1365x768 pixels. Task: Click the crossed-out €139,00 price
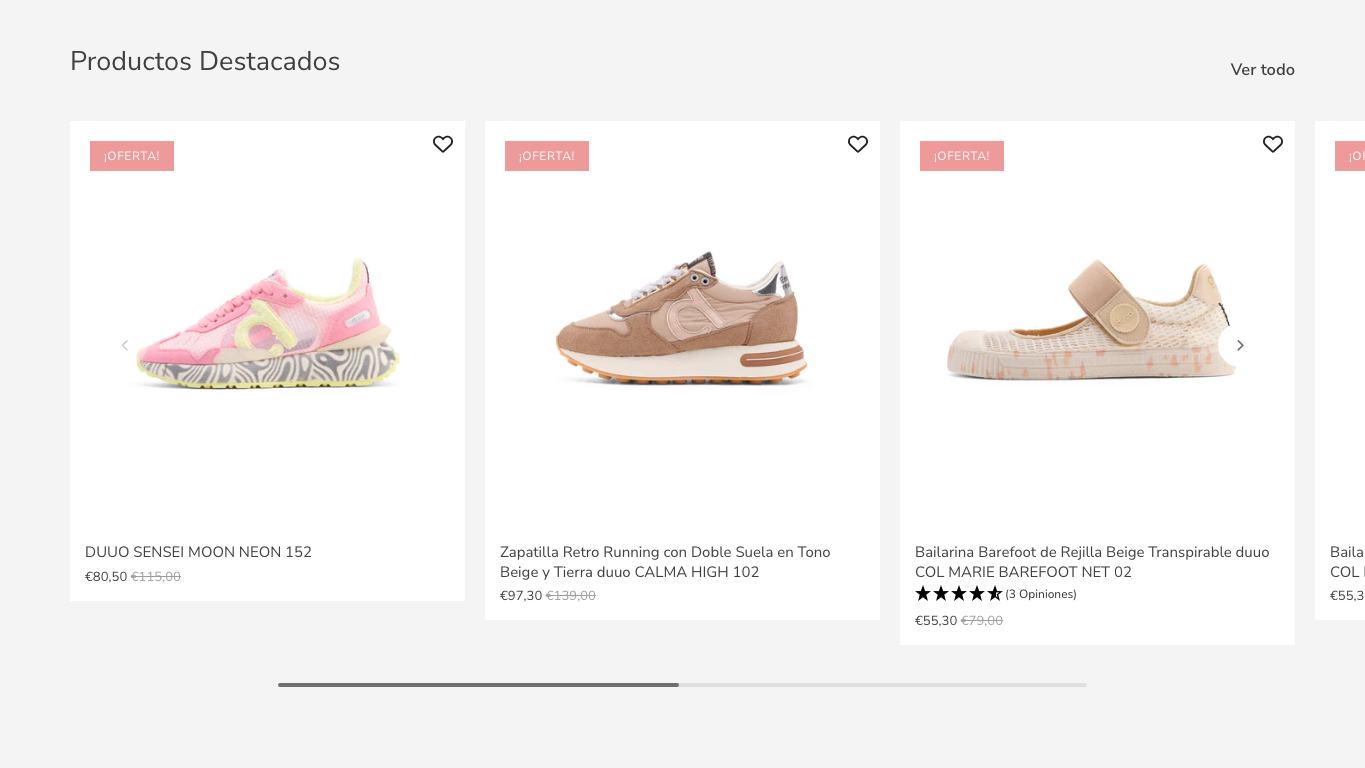(x=571, y=596)
